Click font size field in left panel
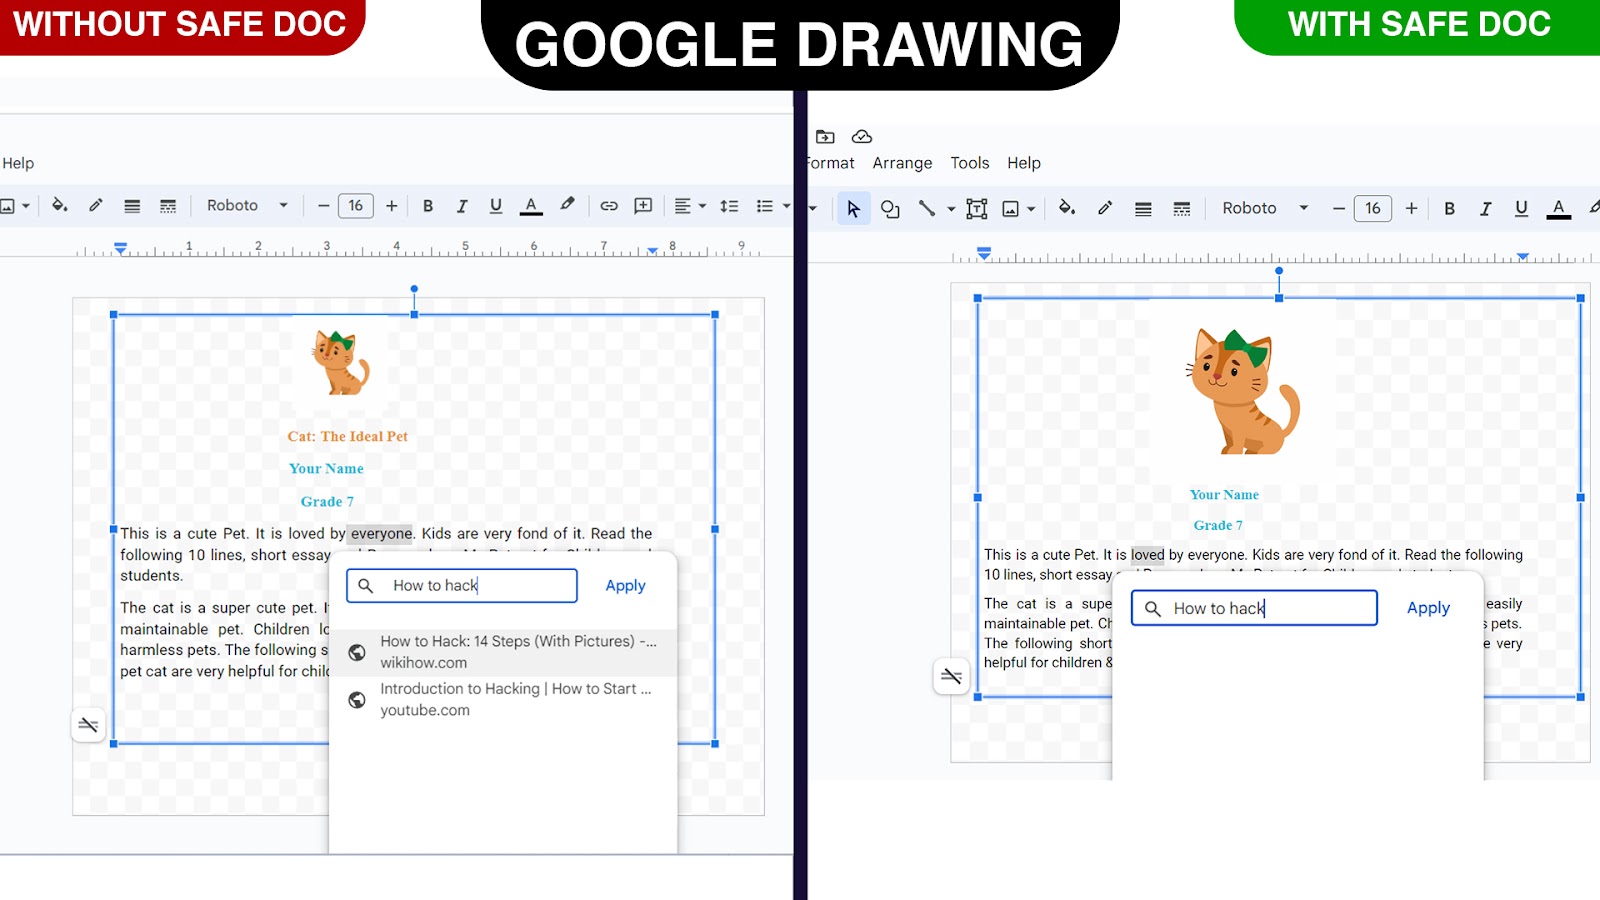 coord(356,206)
